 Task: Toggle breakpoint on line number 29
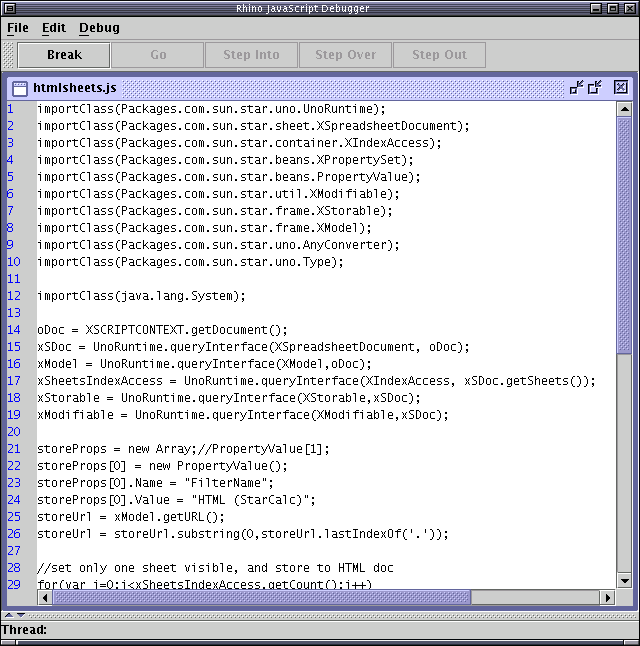click(x=14, y=584)
